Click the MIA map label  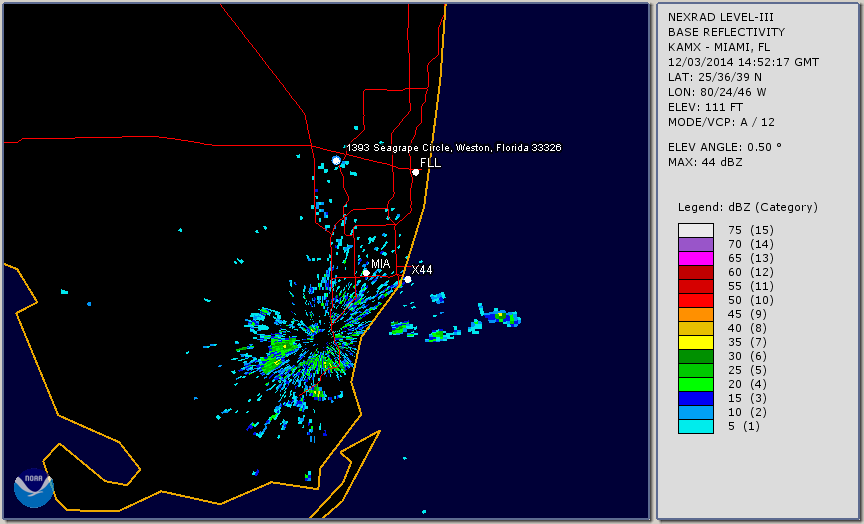point(381,264)
